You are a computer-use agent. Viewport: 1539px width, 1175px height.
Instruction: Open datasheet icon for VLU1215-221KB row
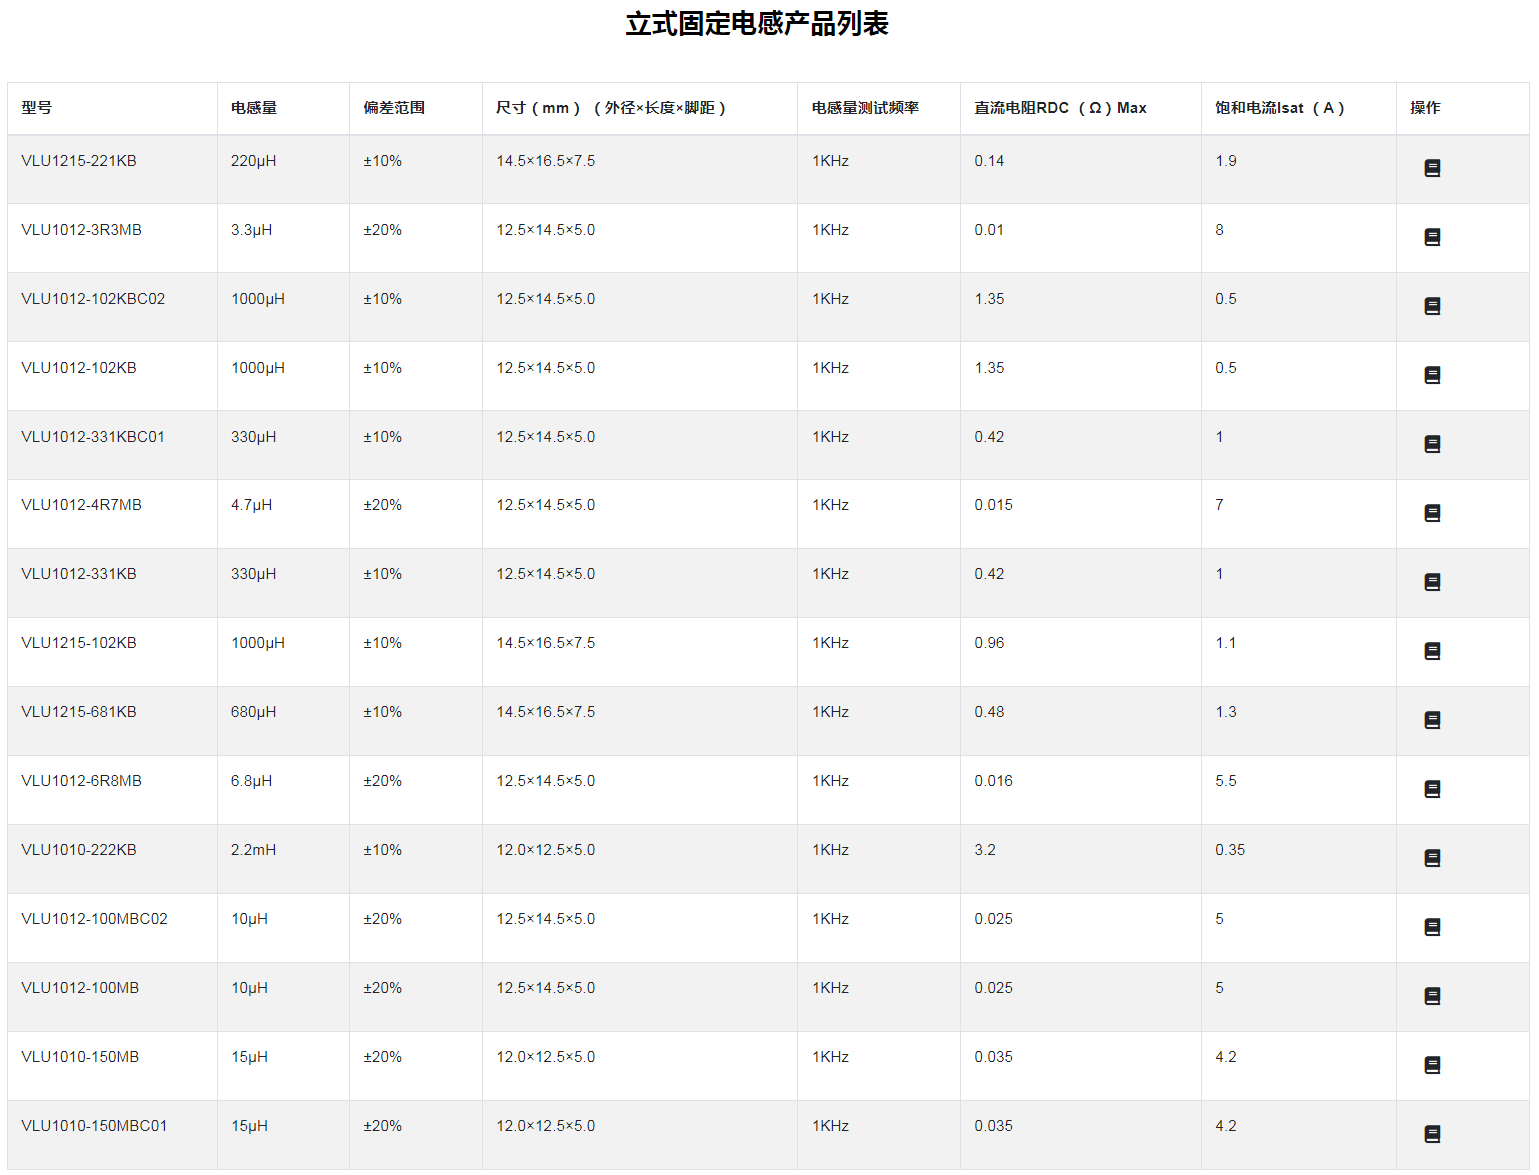tap(1432, 168)
